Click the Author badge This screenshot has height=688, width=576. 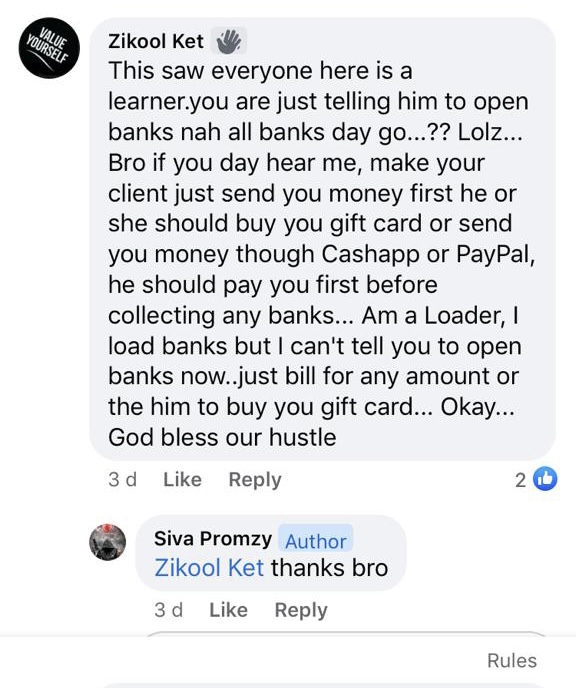tap(315, 540)
